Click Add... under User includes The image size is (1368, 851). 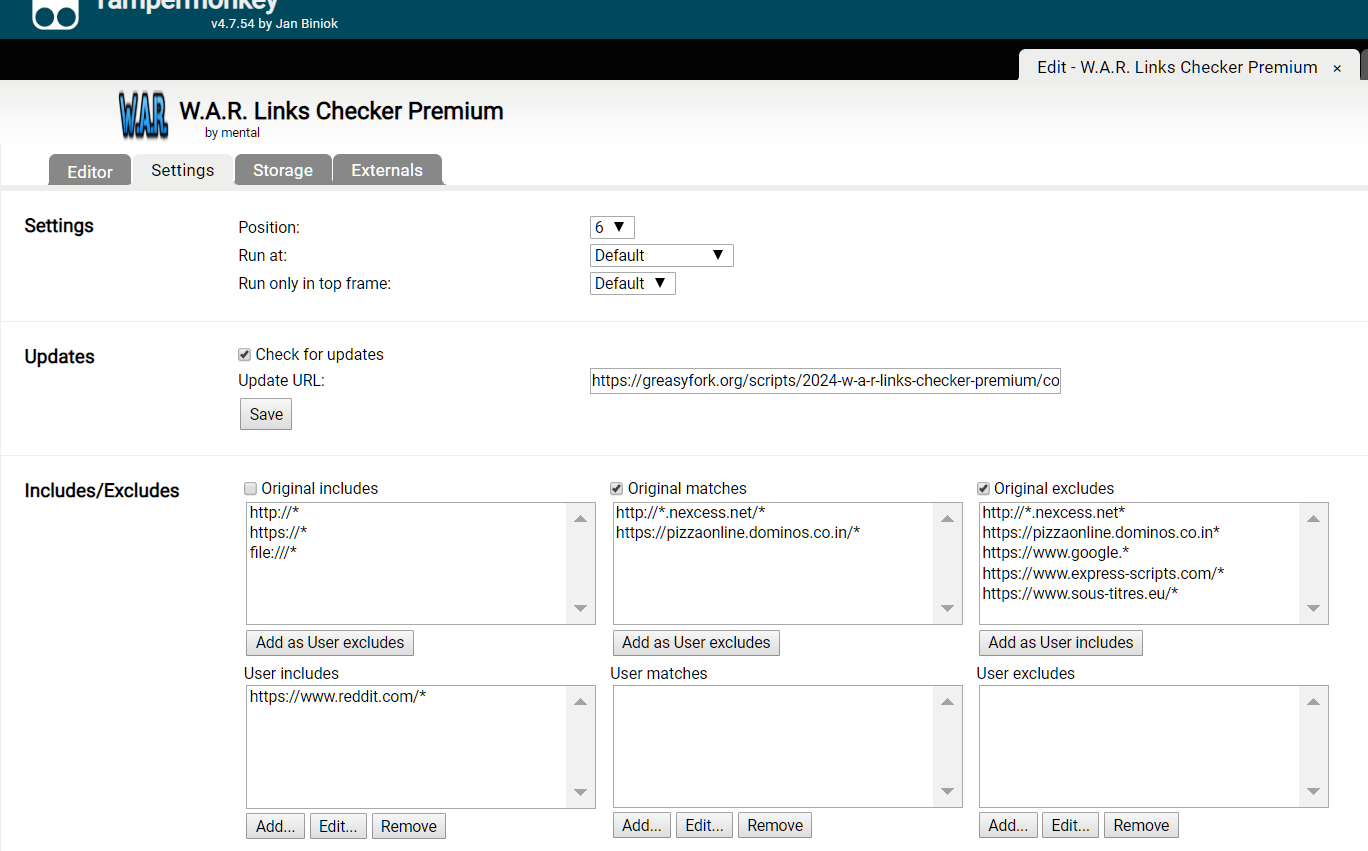click(x=276, y=826)
